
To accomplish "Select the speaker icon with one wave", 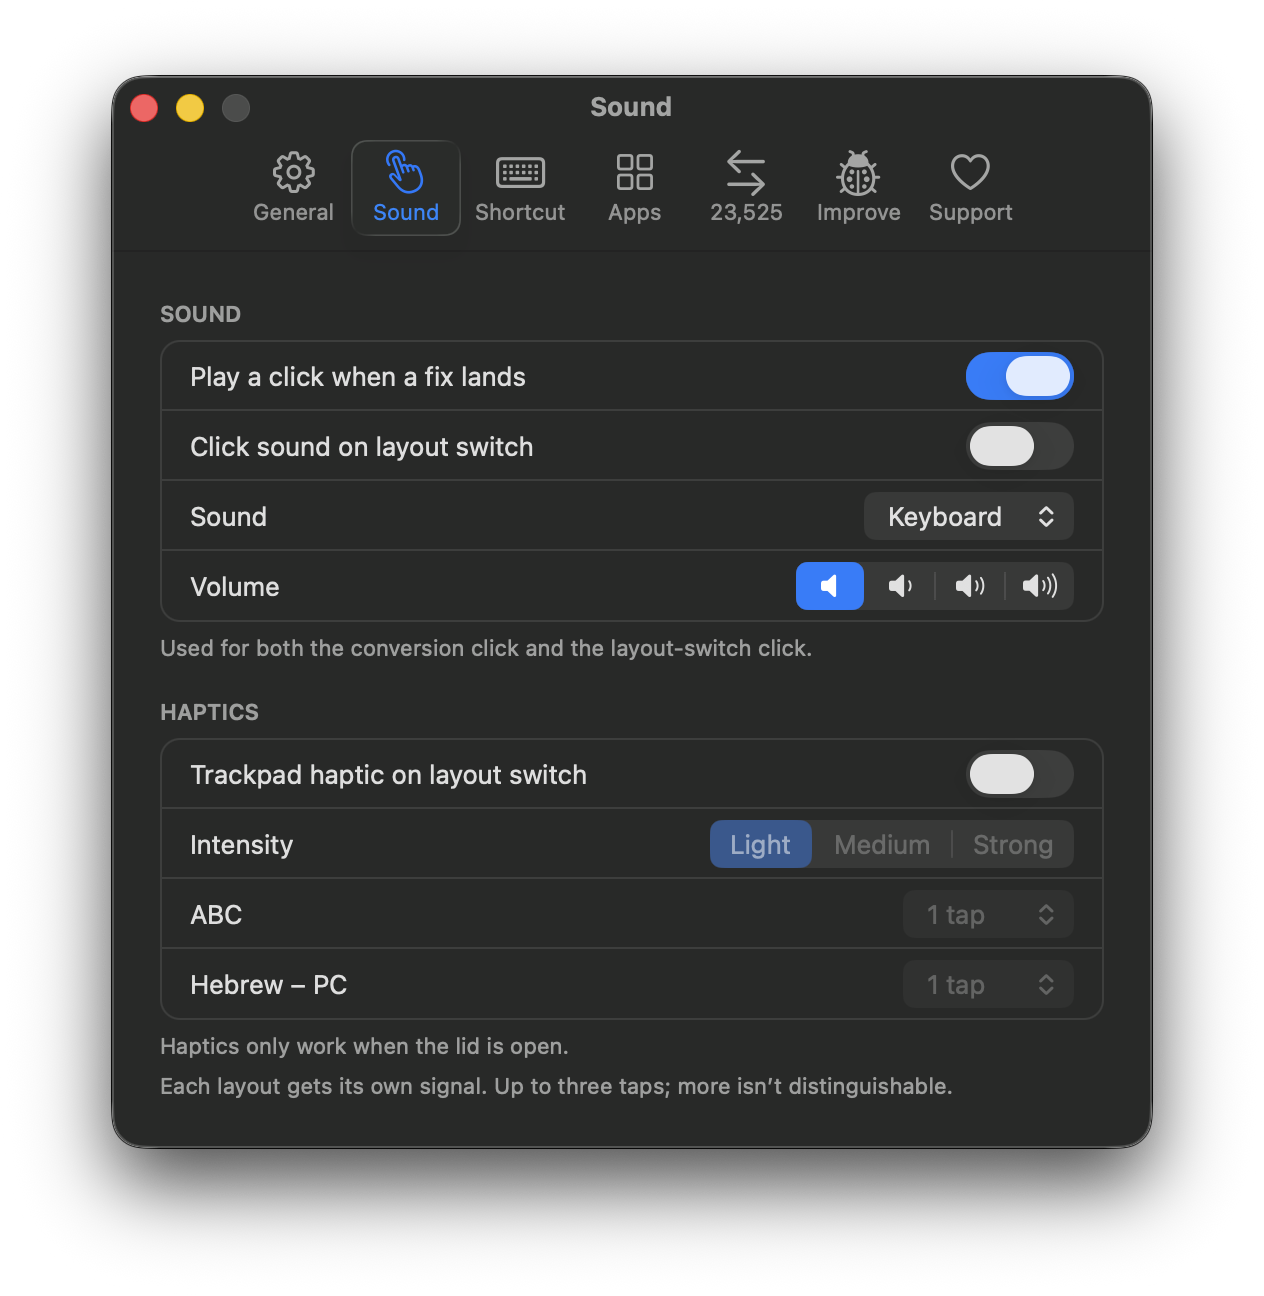I will [x=900, y=586].
